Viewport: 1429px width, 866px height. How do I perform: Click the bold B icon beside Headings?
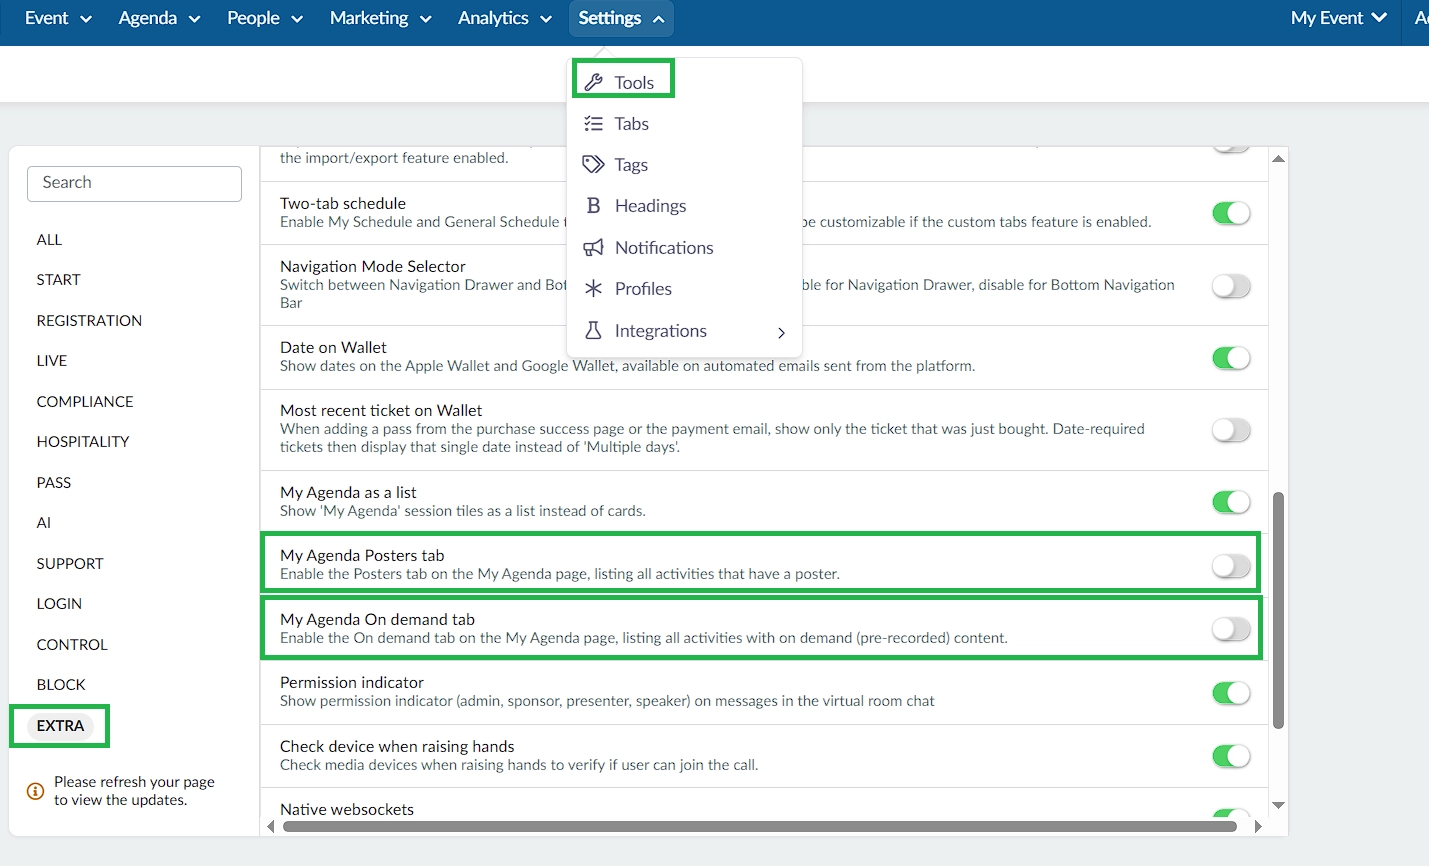click(x=594, y=206)
